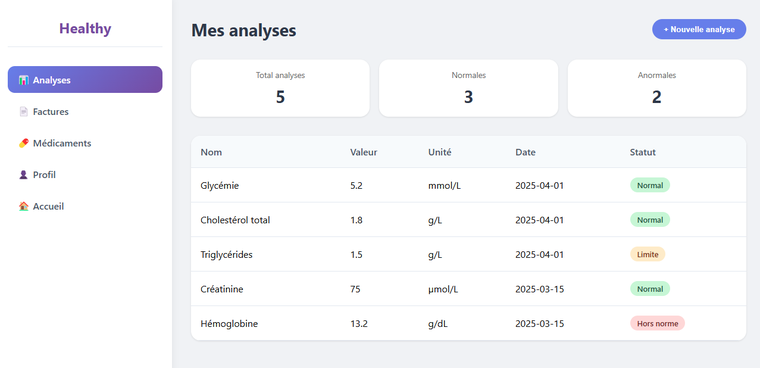
Task: Click the house icon beside Accueil
Action: tap(23, 206)
